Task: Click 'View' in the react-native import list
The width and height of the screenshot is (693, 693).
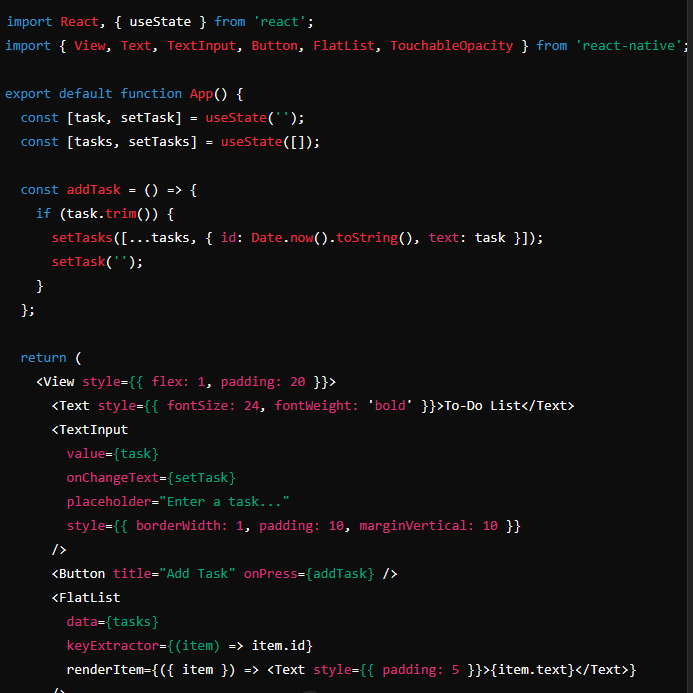Action: pyautogui.click(x=90, y=46)
